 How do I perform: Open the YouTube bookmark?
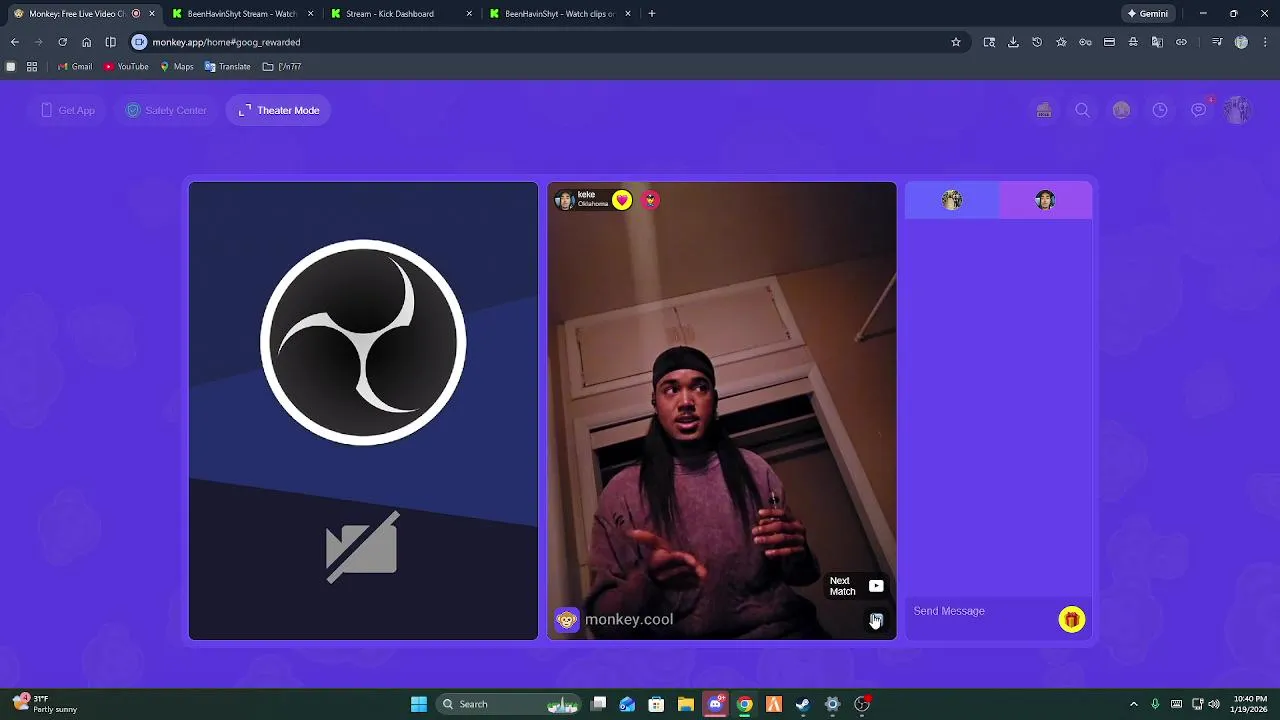coord(126,67)
